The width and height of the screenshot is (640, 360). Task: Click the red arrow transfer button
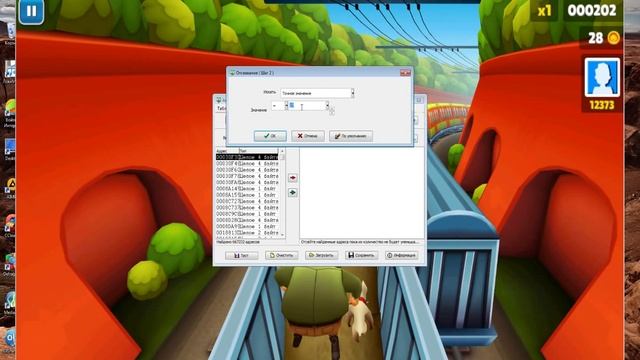point(293,178)
